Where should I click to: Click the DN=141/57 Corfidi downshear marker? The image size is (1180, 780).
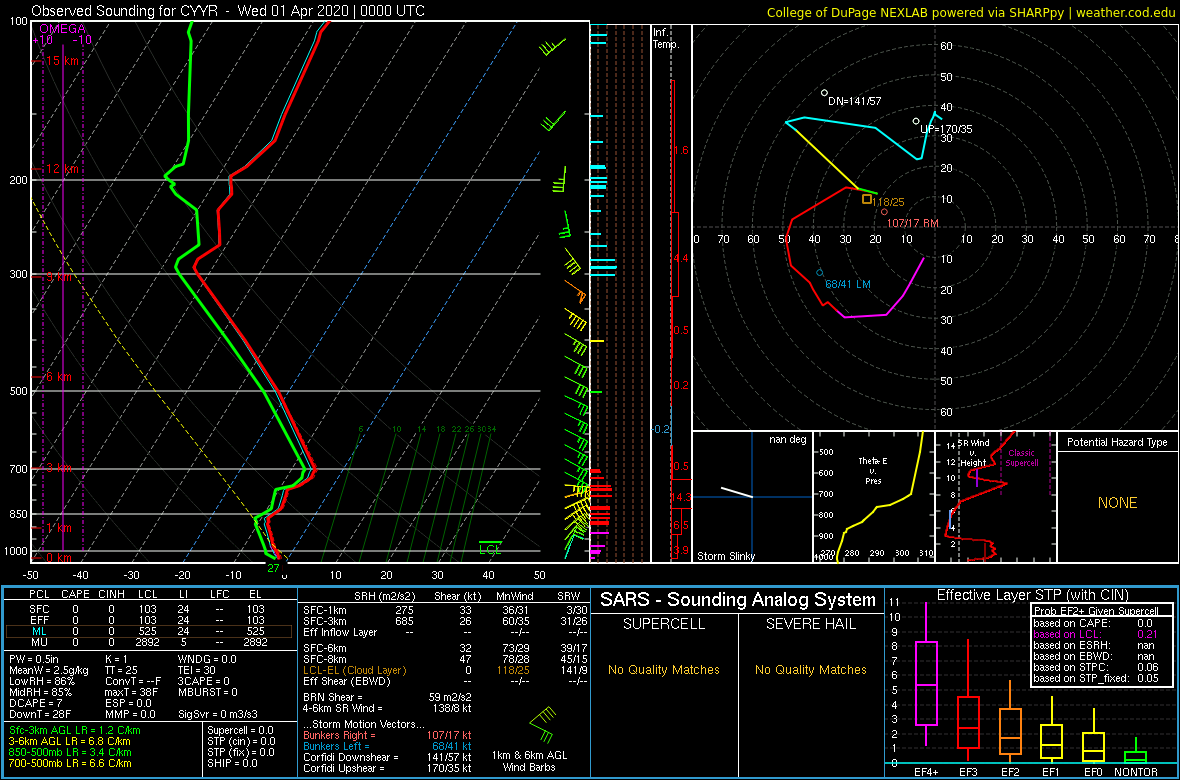(825, 93)
